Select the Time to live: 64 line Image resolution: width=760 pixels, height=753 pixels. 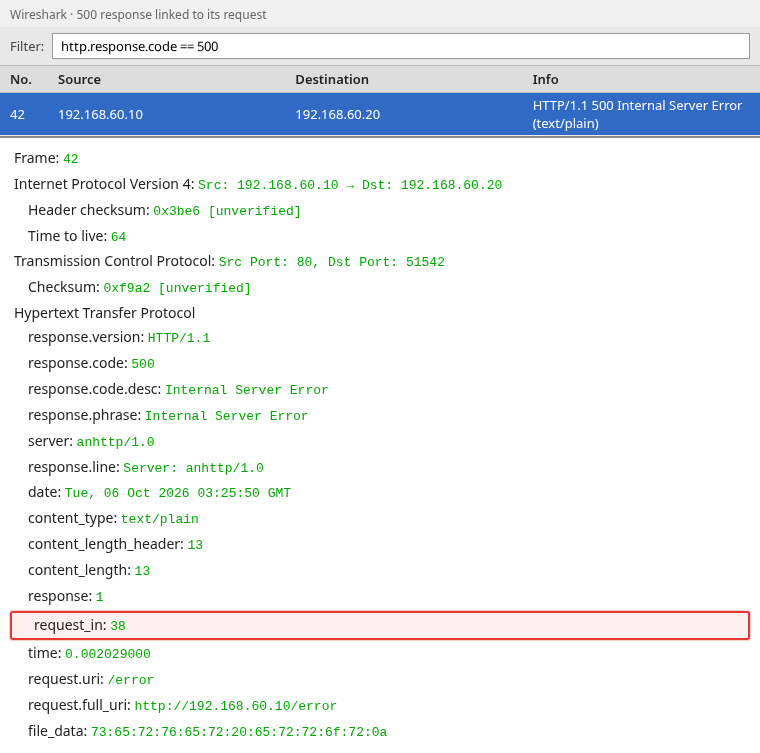77,236
